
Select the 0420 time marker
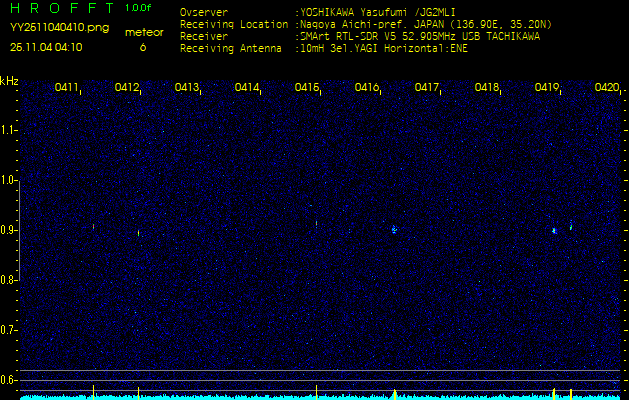tap(606, 88)
